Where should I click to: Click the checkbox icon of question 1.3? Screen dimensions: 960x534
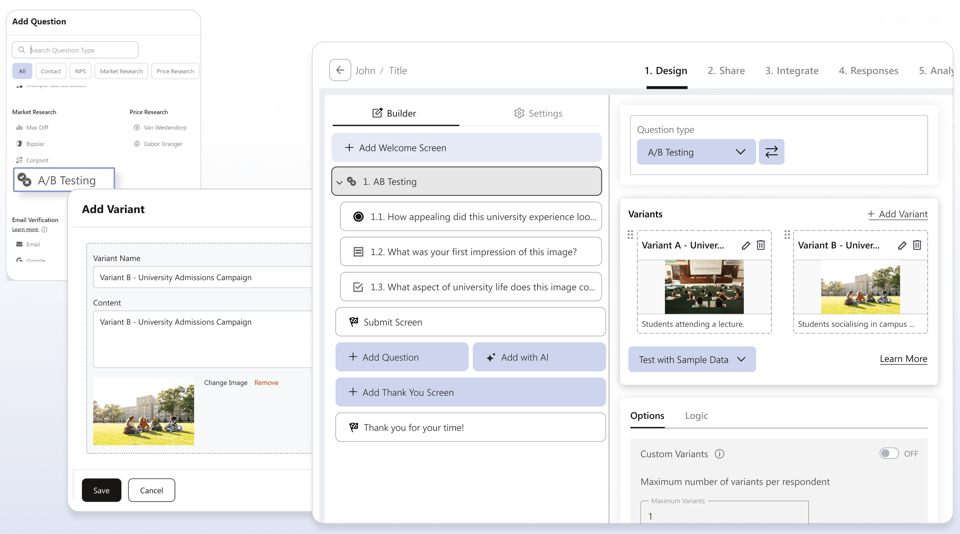[358, 287]
